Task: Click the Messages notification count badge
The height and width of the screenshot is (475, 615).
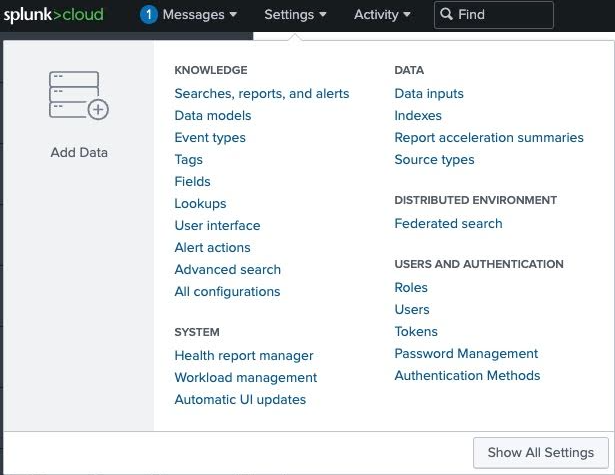Action: click(x=149, y=15)
